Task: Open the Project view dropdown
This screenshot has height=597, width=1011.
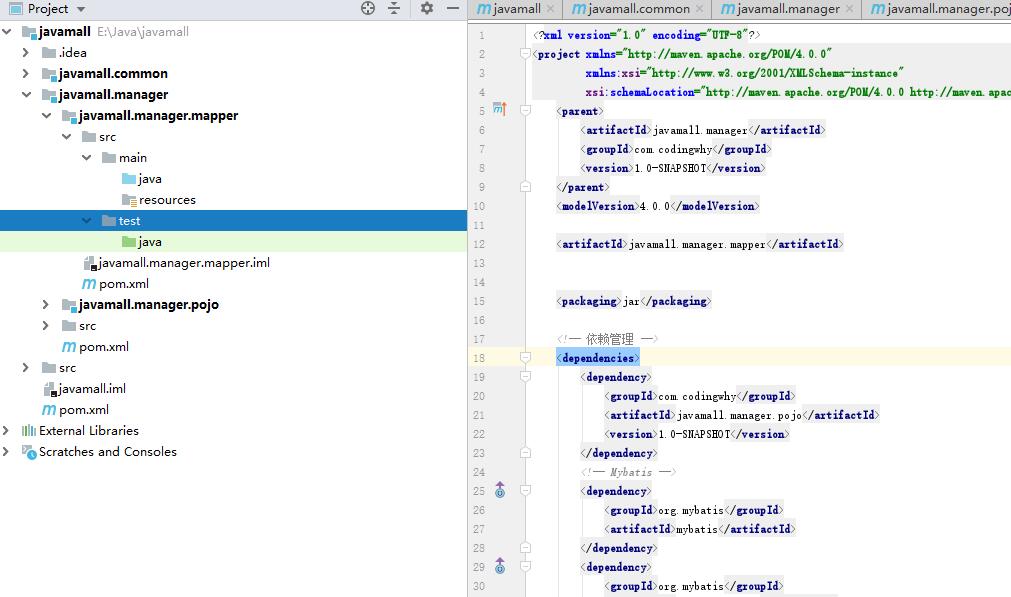Action: [81, 9]
